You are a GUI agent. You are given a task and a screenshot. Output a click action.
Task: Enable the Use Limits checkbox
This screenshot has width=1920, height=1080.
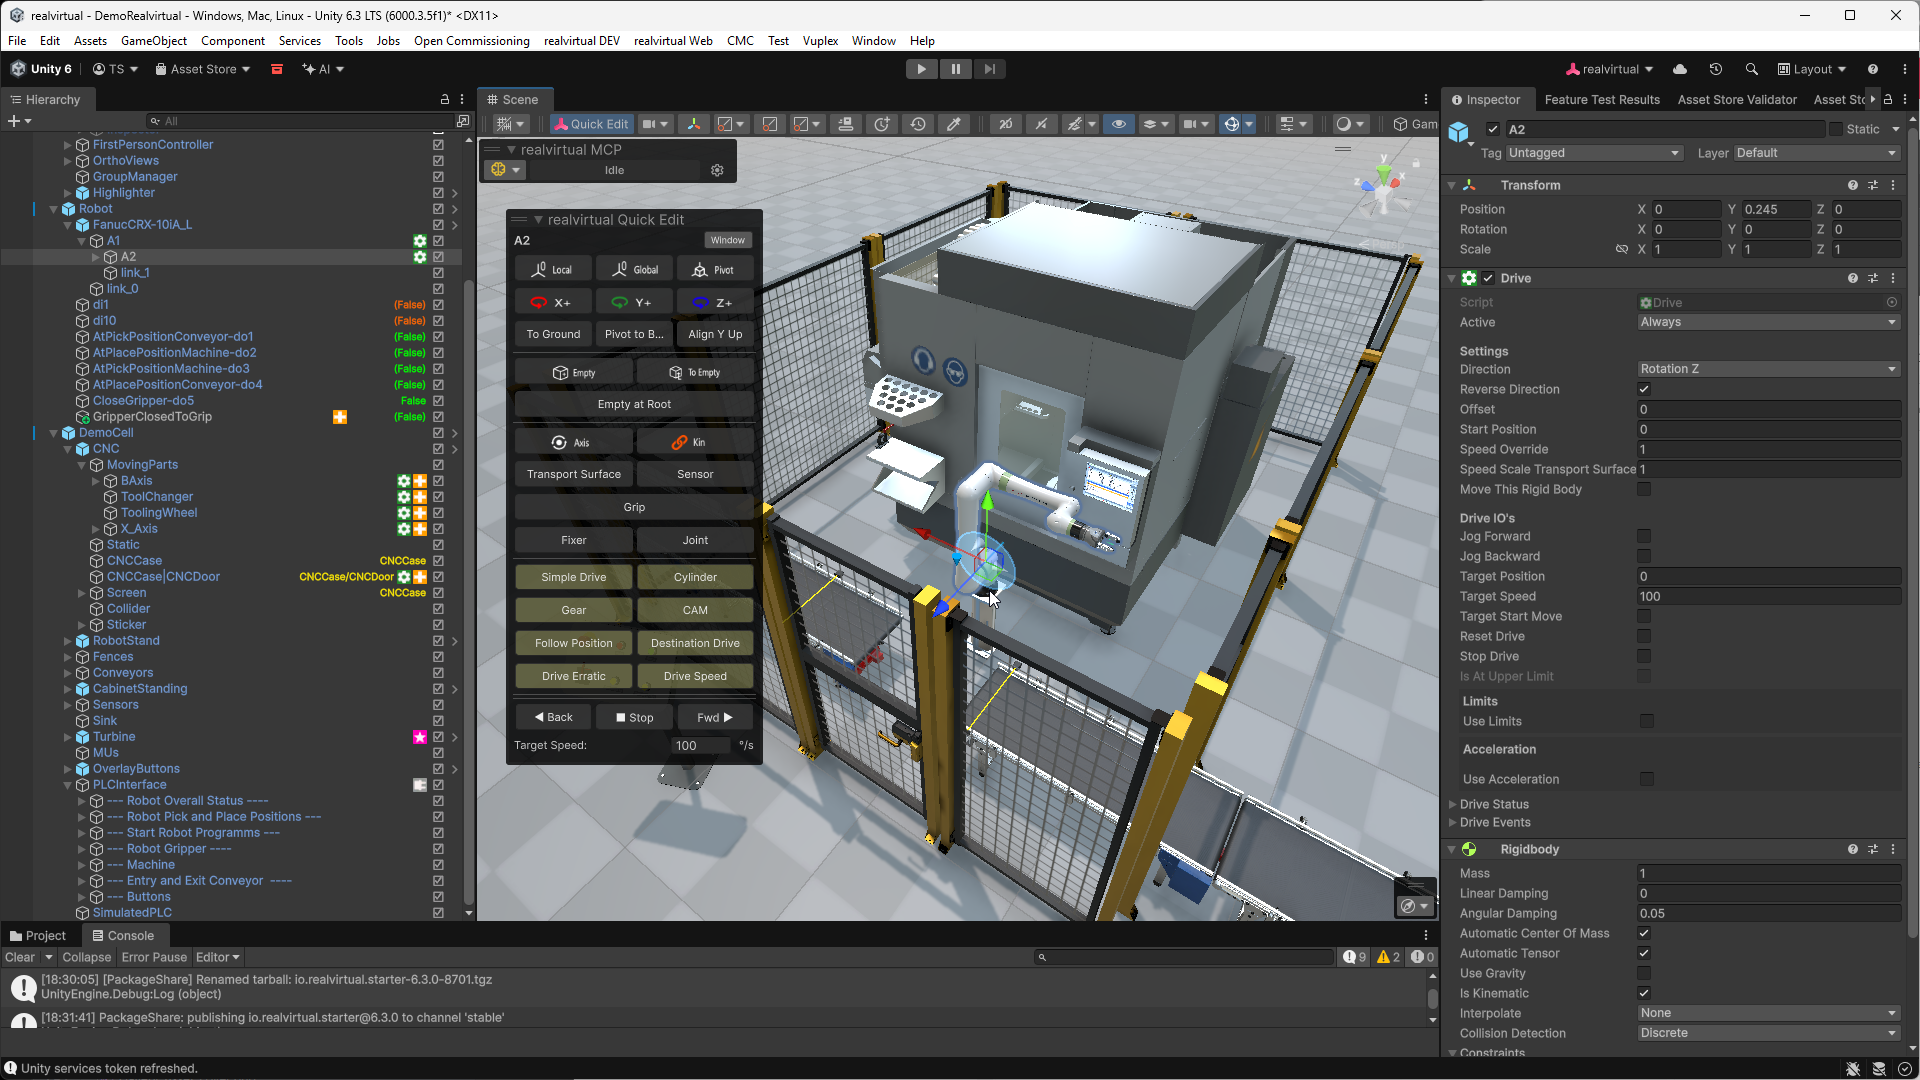click(1646, 721)
